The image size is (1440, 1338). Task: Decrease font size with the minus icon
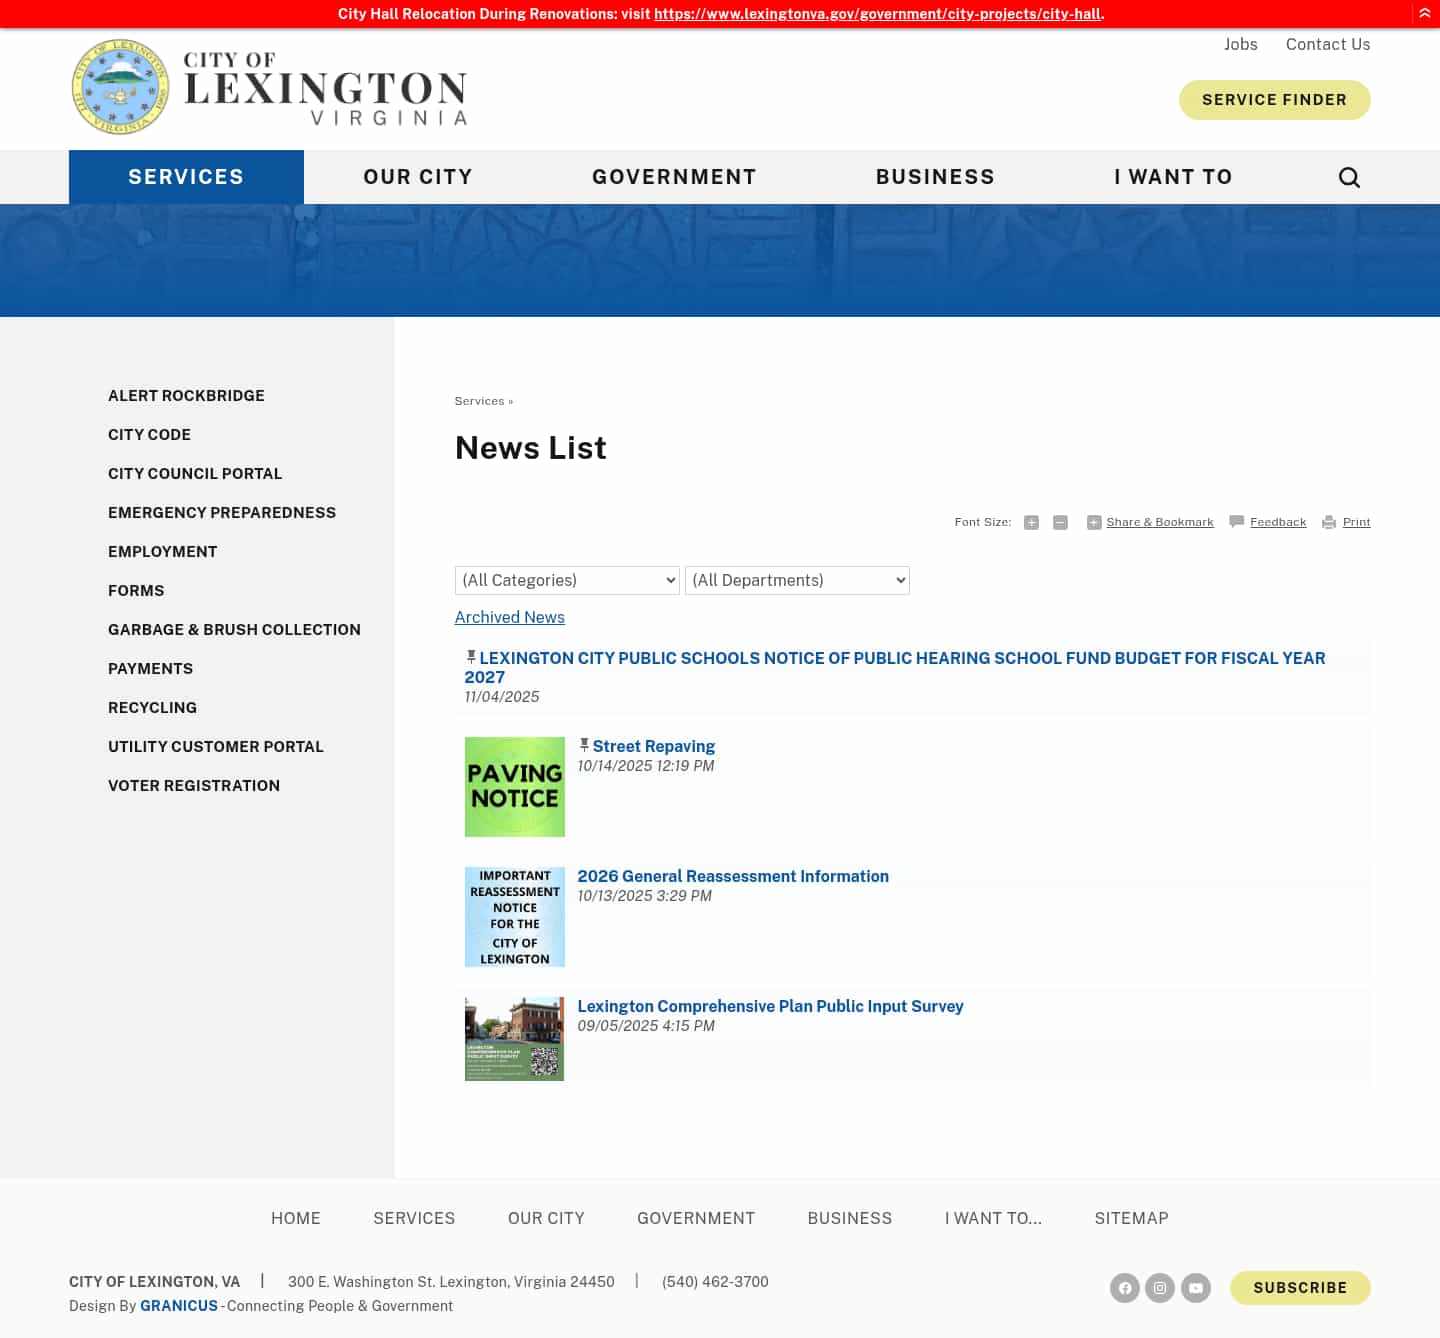pos(1060,522)
